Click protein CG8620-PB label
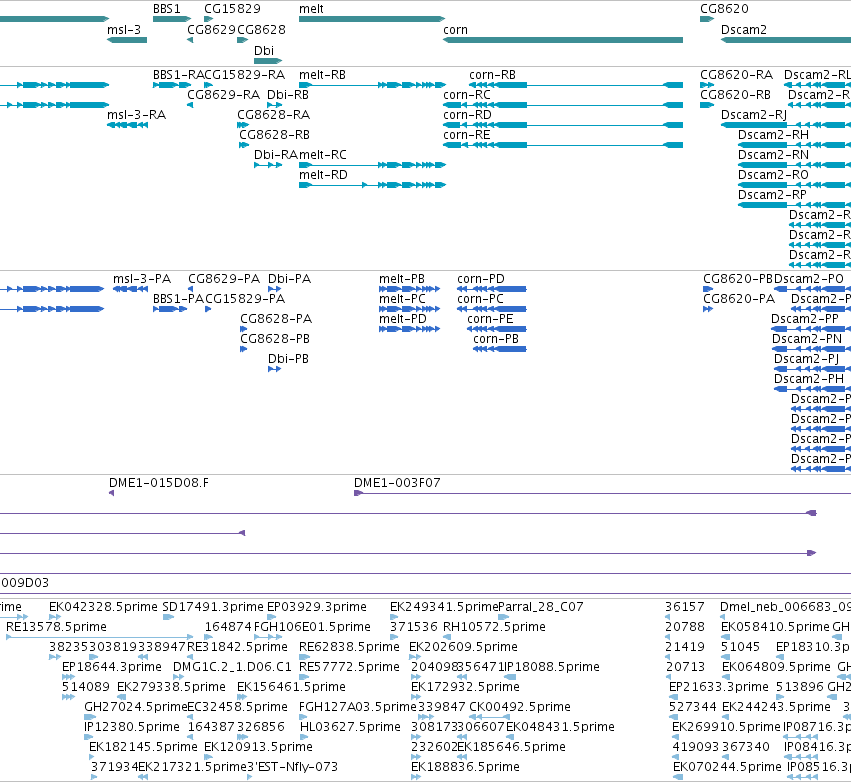This screenshot has width=851, height=782. click(x=738, y=279)
